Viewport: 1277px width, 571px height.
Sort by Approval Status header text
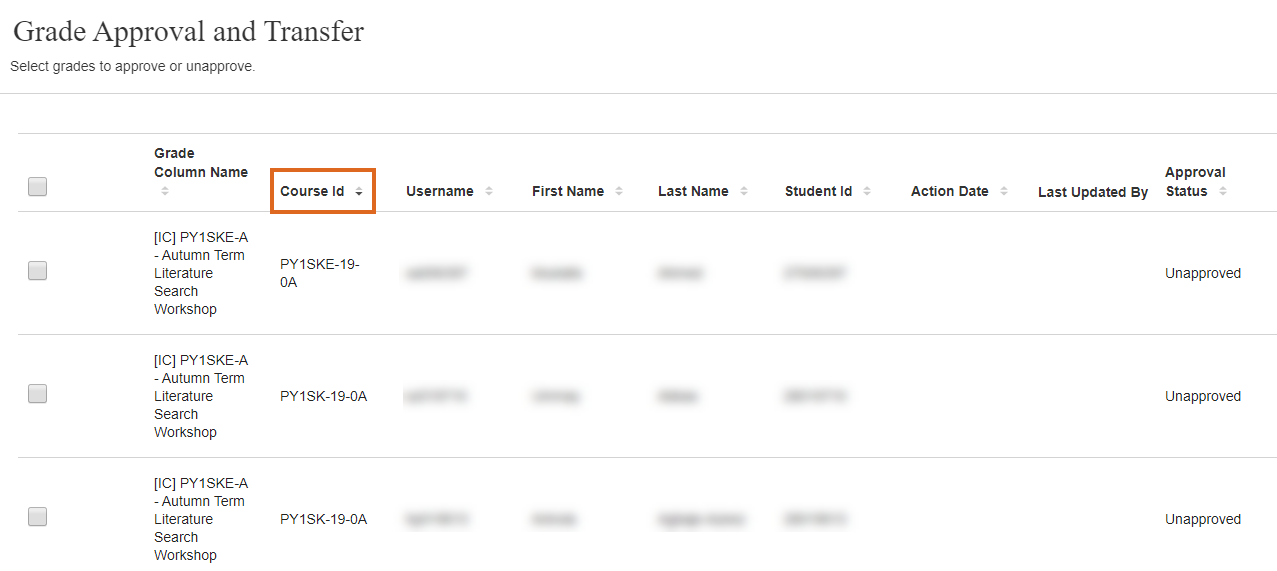(1194, 181)
